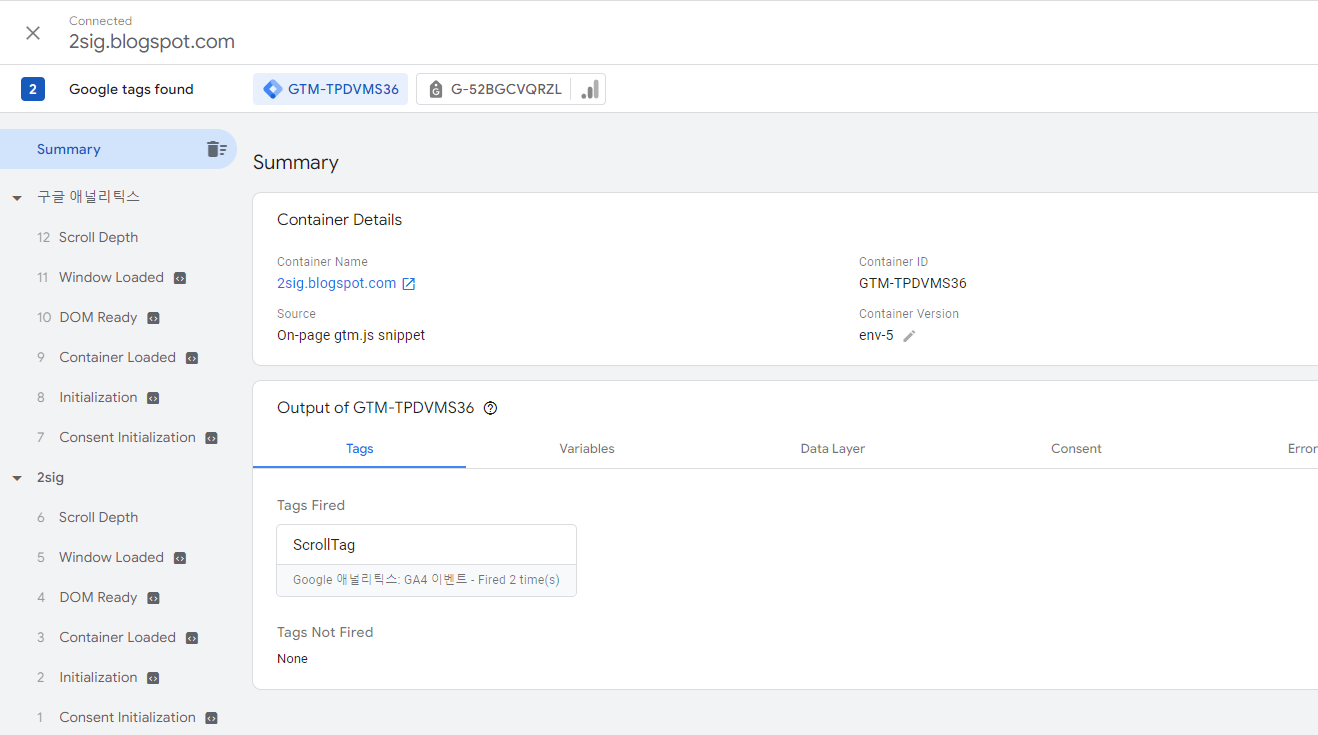1318x735 pixels.
Task: Click the blue badge showing 2 tags
Action: pyautogui.click(x=33, y=89)
